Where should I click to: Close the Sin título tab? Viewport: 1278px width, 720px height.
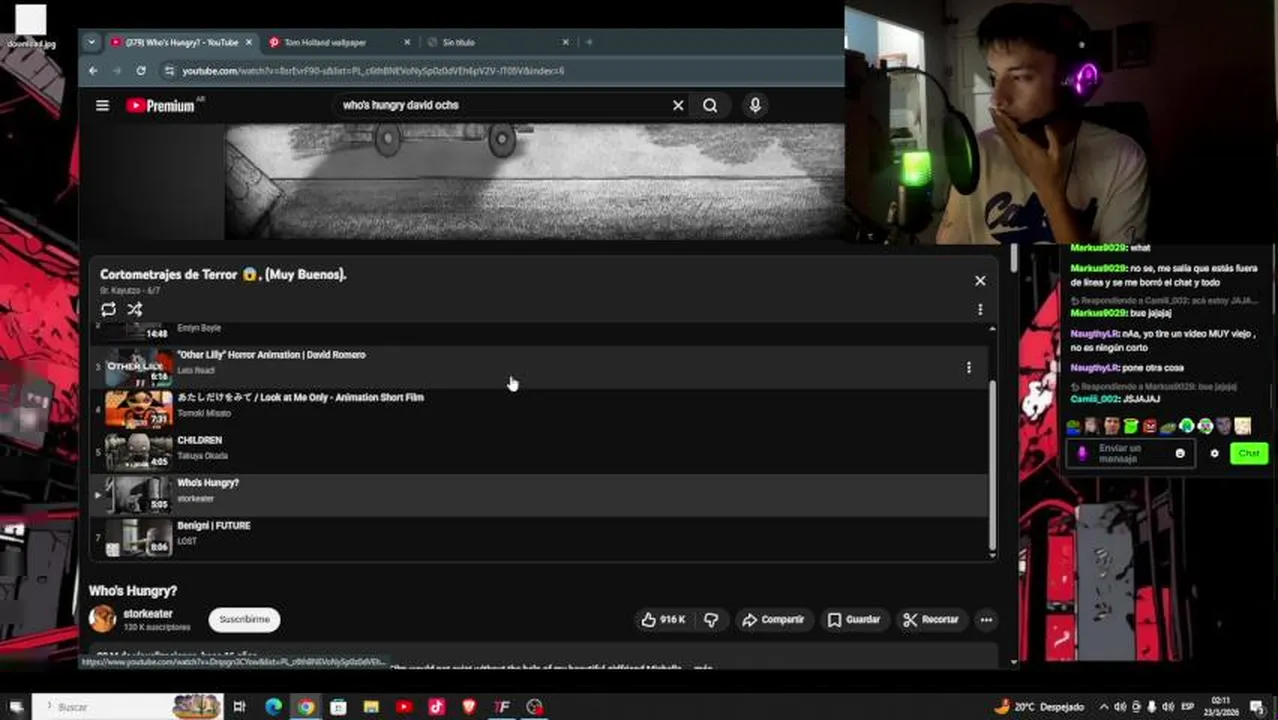click(x=565, y=42)
